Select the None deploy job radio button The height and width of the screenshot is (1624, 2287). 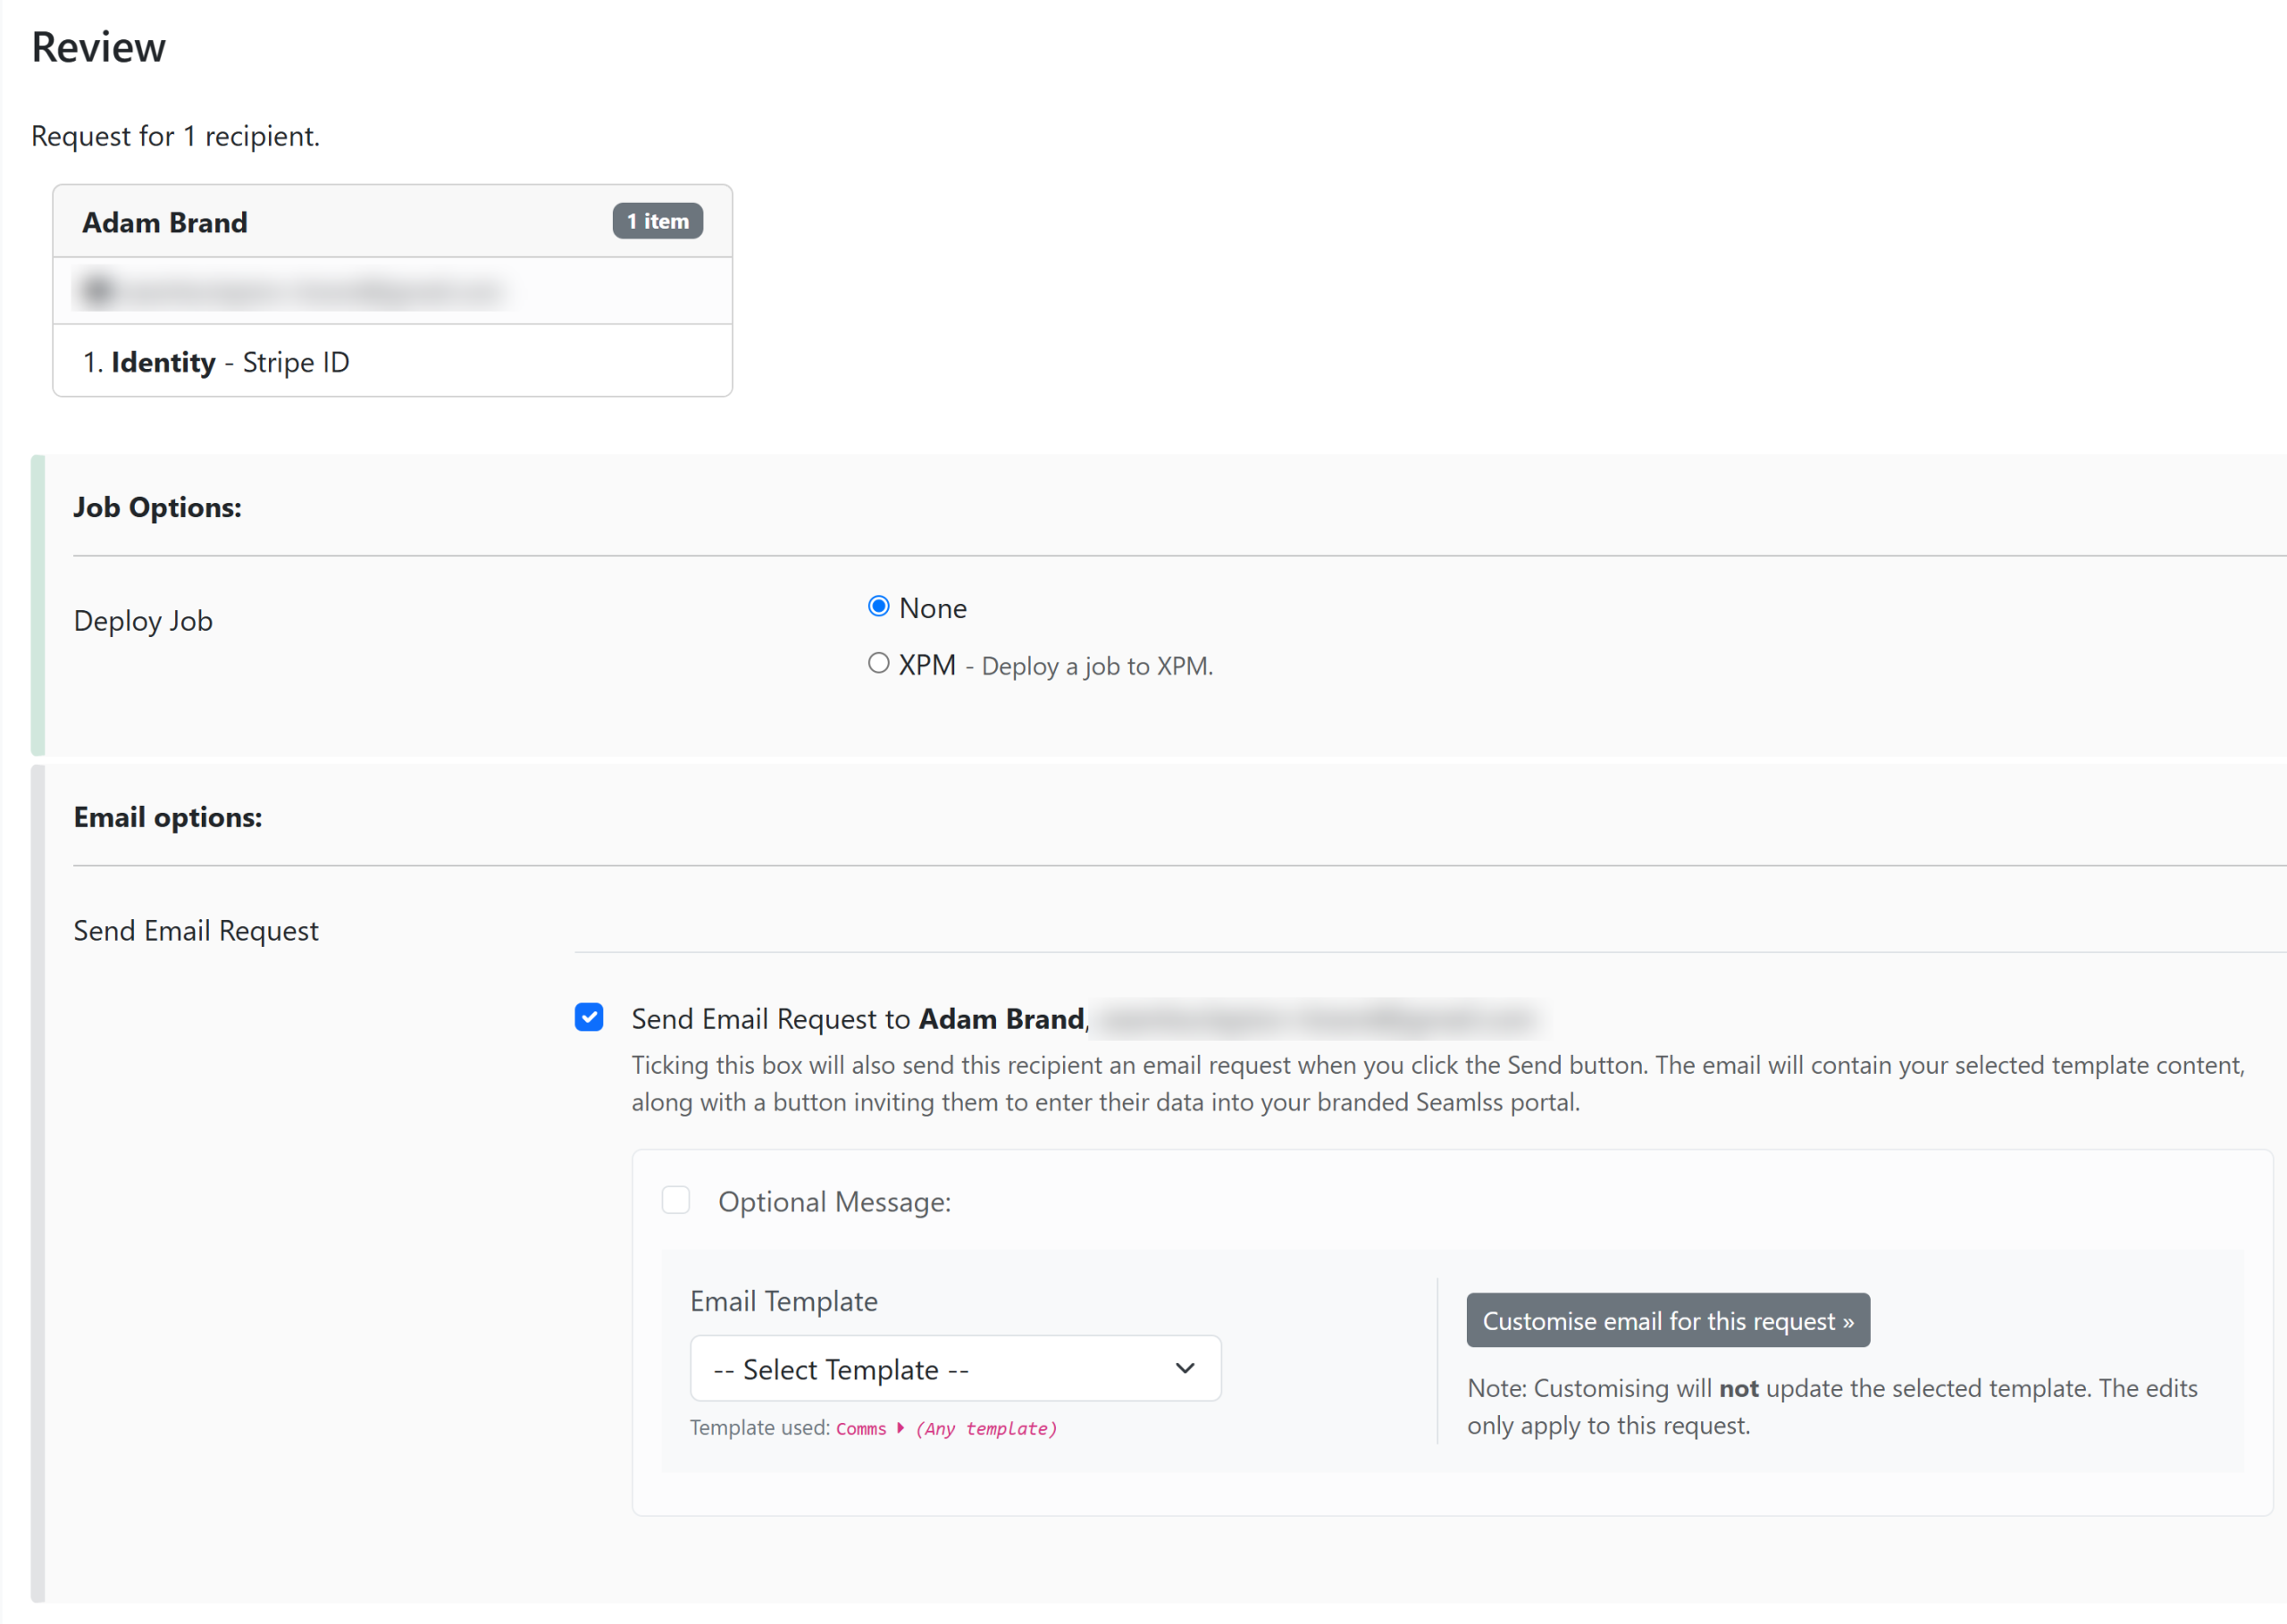click(x=878, y=607)
